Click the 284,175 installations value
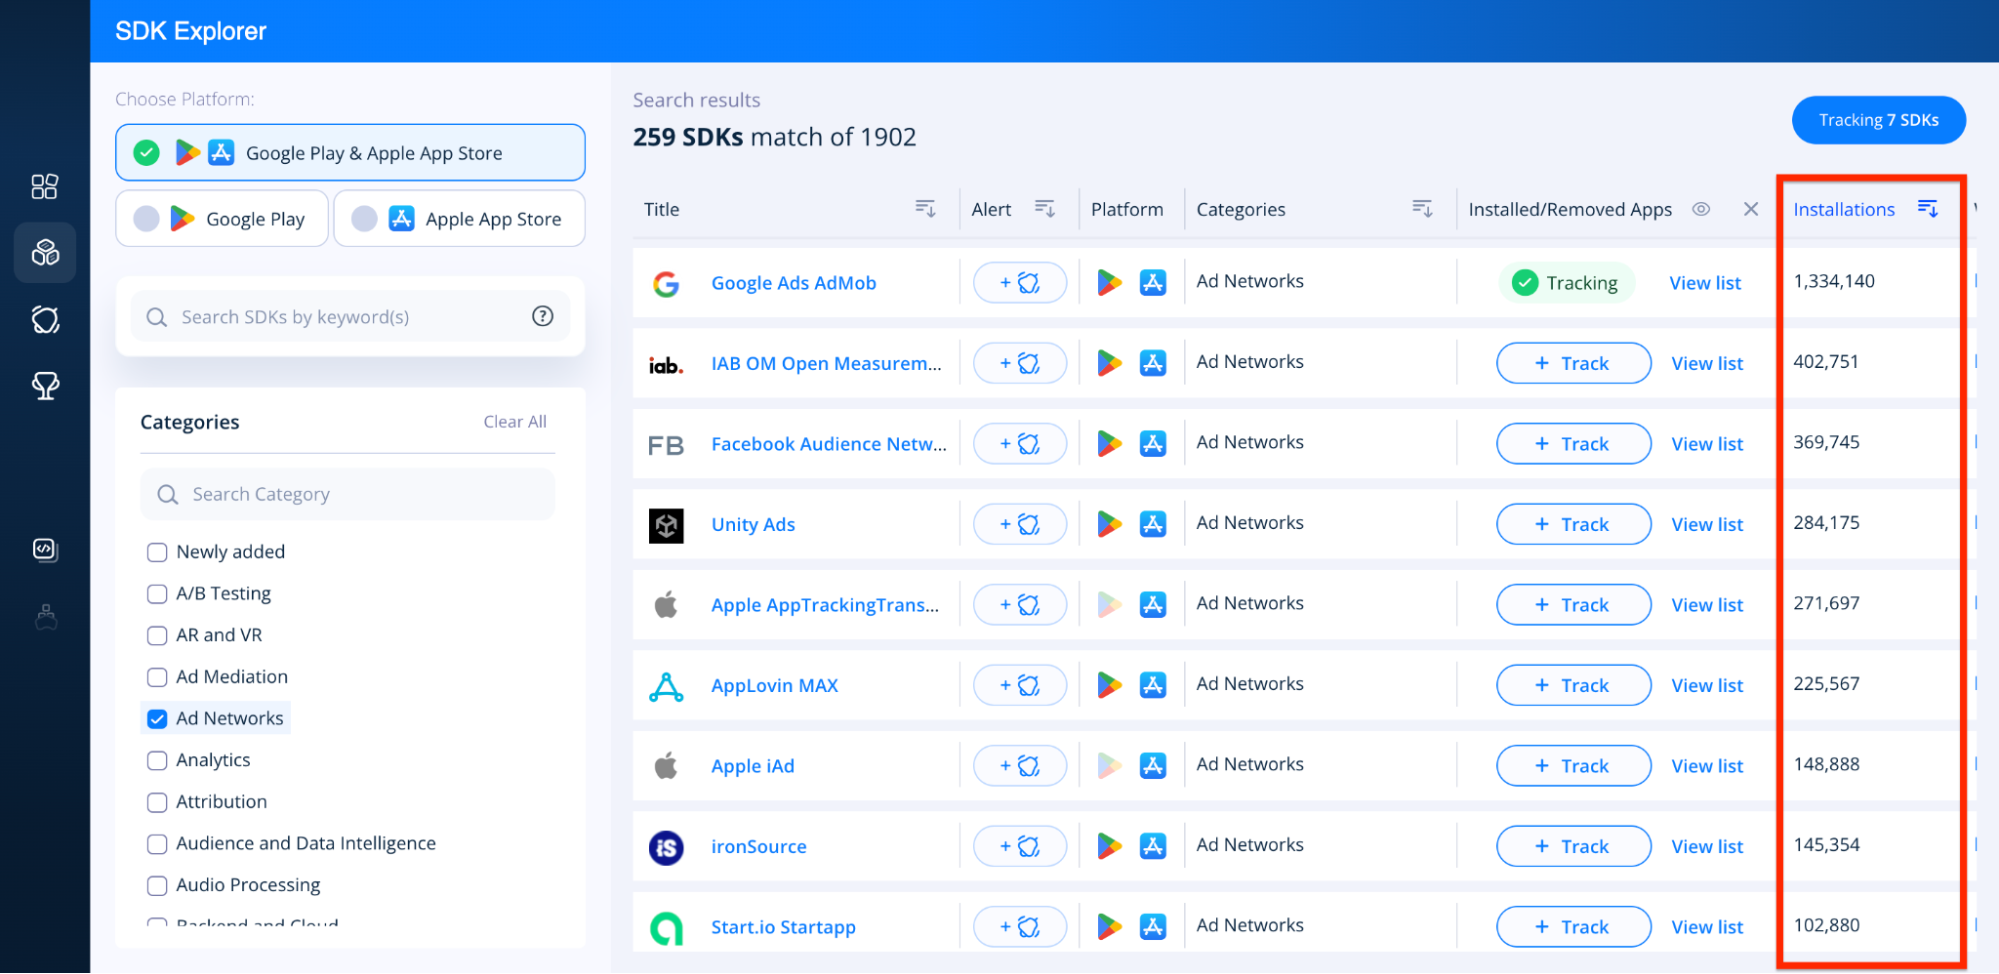 1826,523
